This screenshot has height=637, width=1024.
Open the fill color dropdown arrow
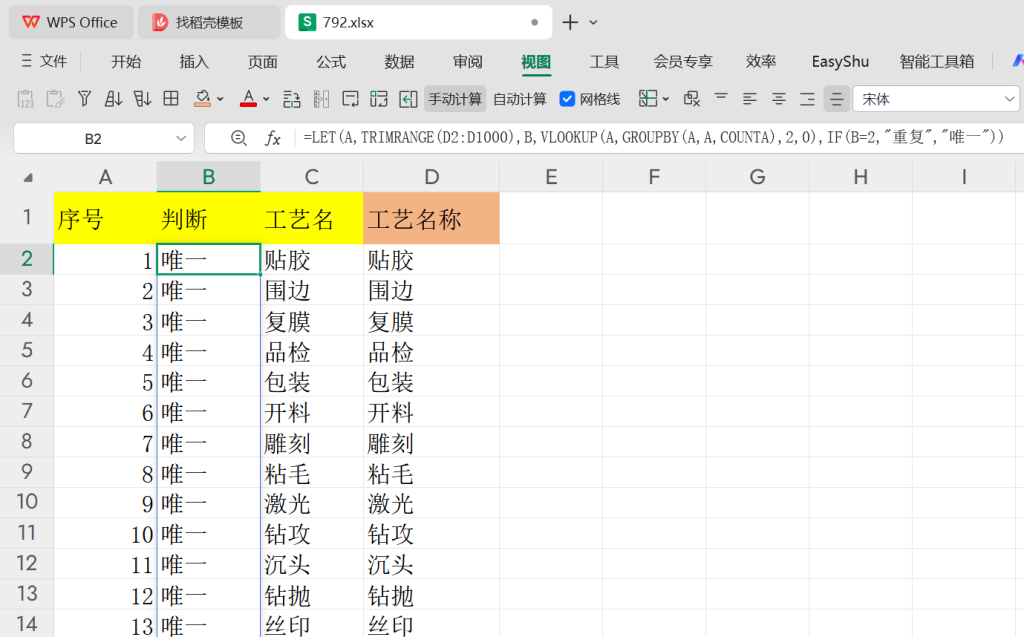point(220,99)
